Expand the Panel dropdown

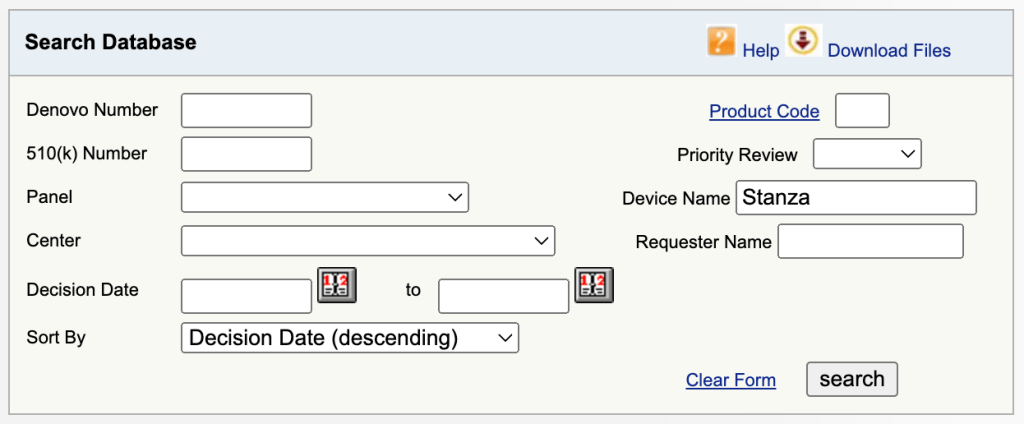point(325,197)
